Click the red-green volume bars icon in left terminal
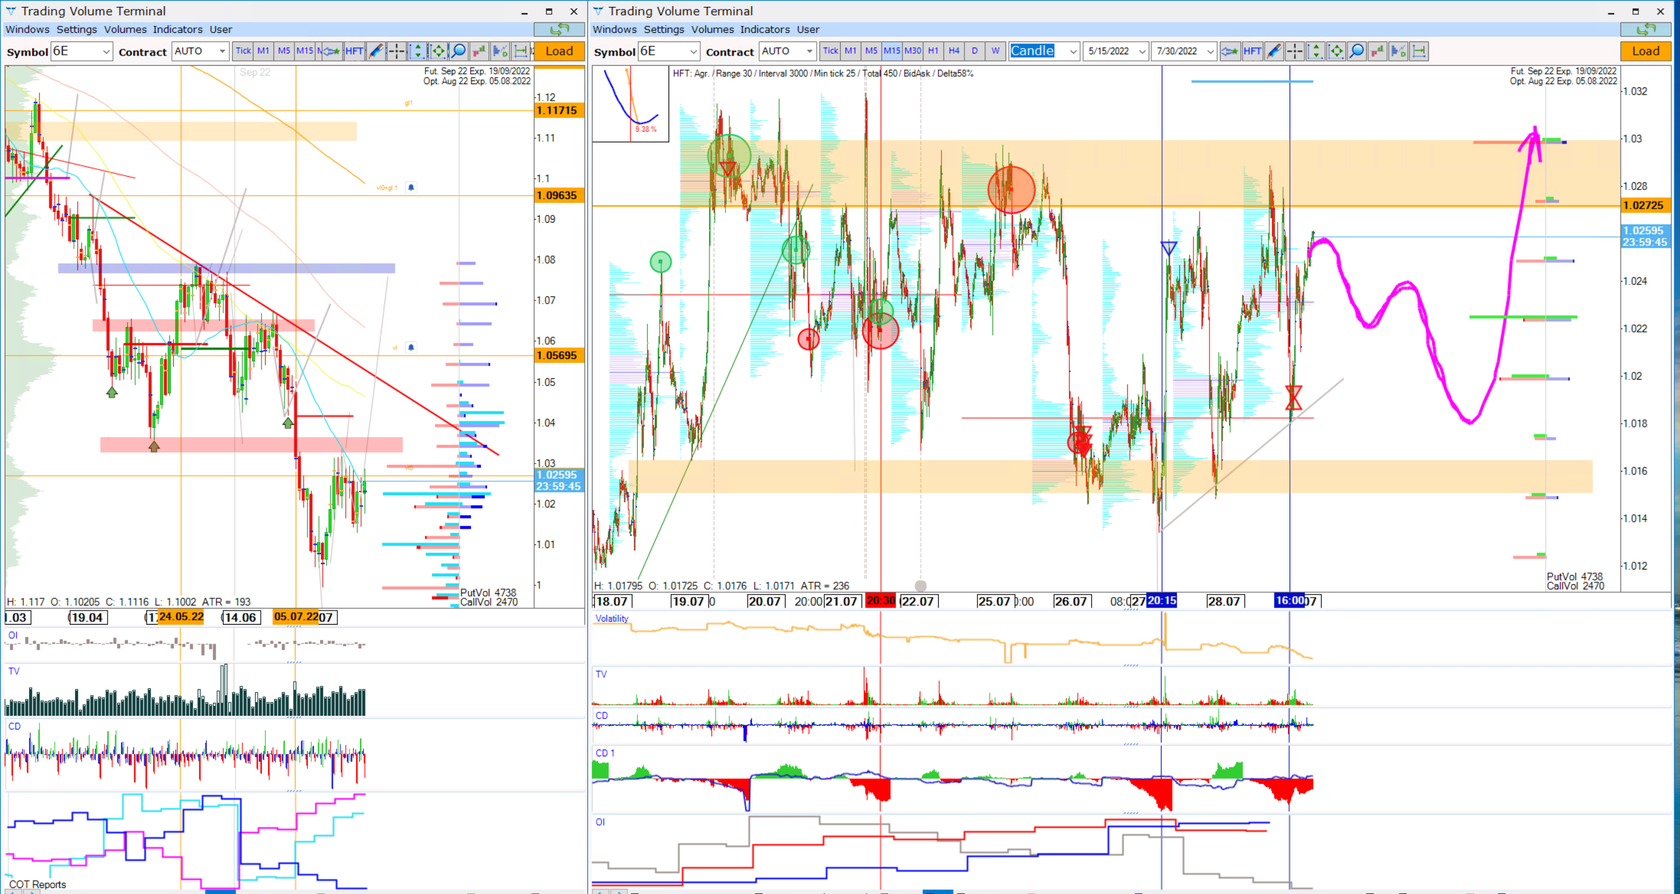This screenshot has width=1680, height=894. 480,51
